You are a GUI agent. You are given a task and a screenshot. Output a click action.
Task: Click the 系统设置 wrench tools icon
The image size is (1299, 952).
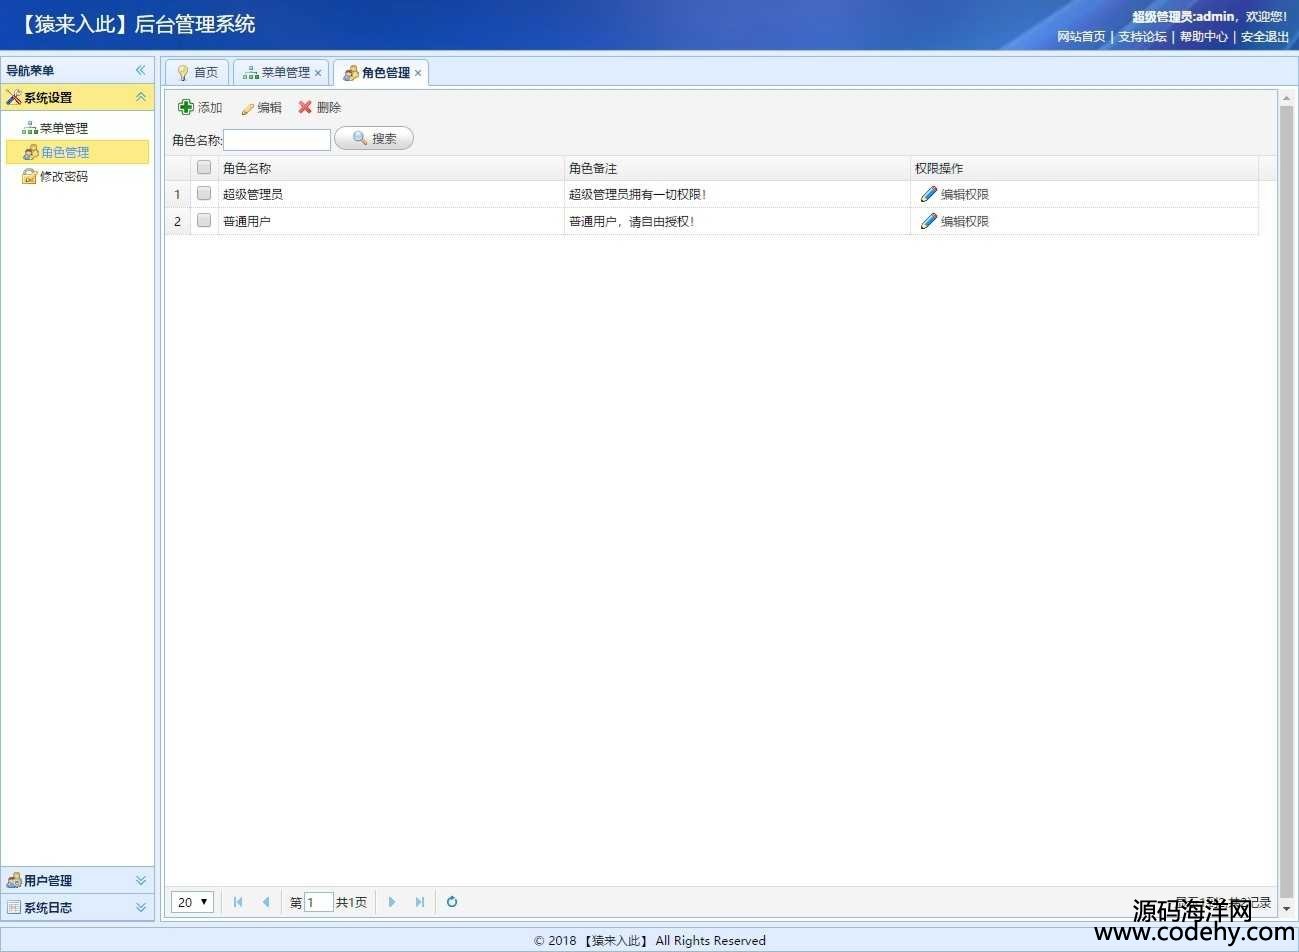[14, 97]
